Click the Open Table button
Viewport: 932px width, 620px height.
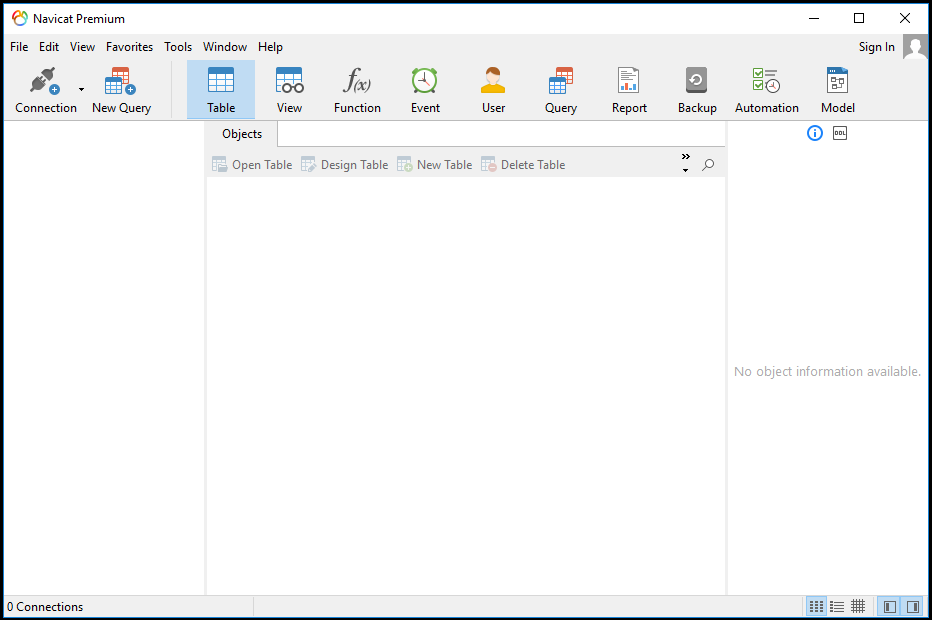click(252, 165)
